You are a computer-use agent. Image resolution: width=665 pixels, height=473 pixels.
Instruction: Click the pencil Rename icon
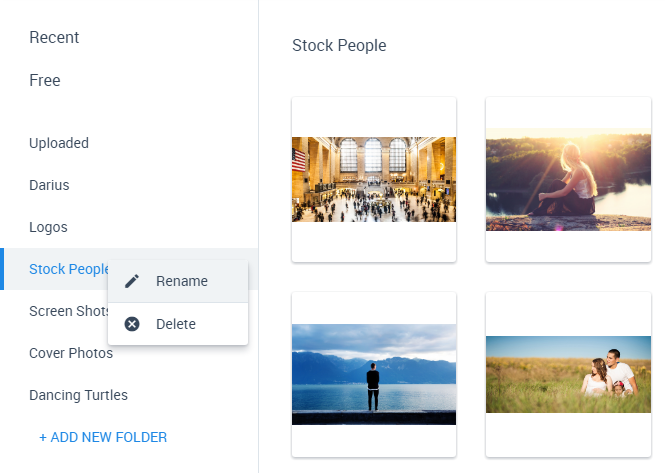tap(132, 281)
